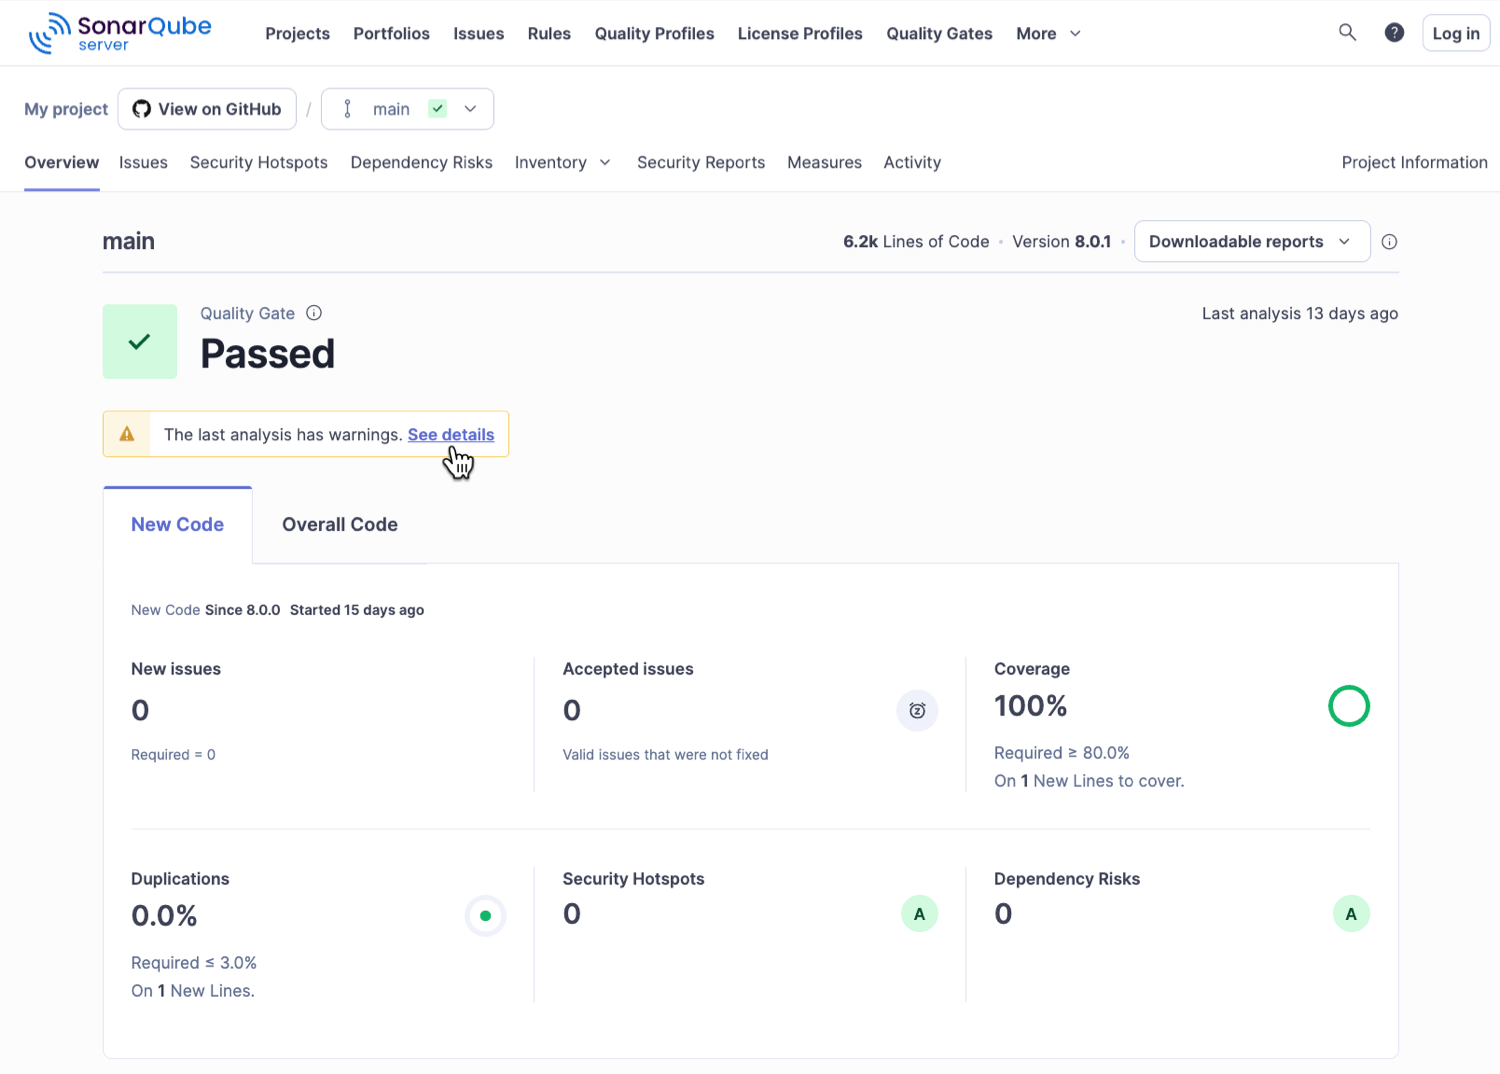Expand the More navigation menu
This screenshot has height=1074, width=1500.
1048,33
